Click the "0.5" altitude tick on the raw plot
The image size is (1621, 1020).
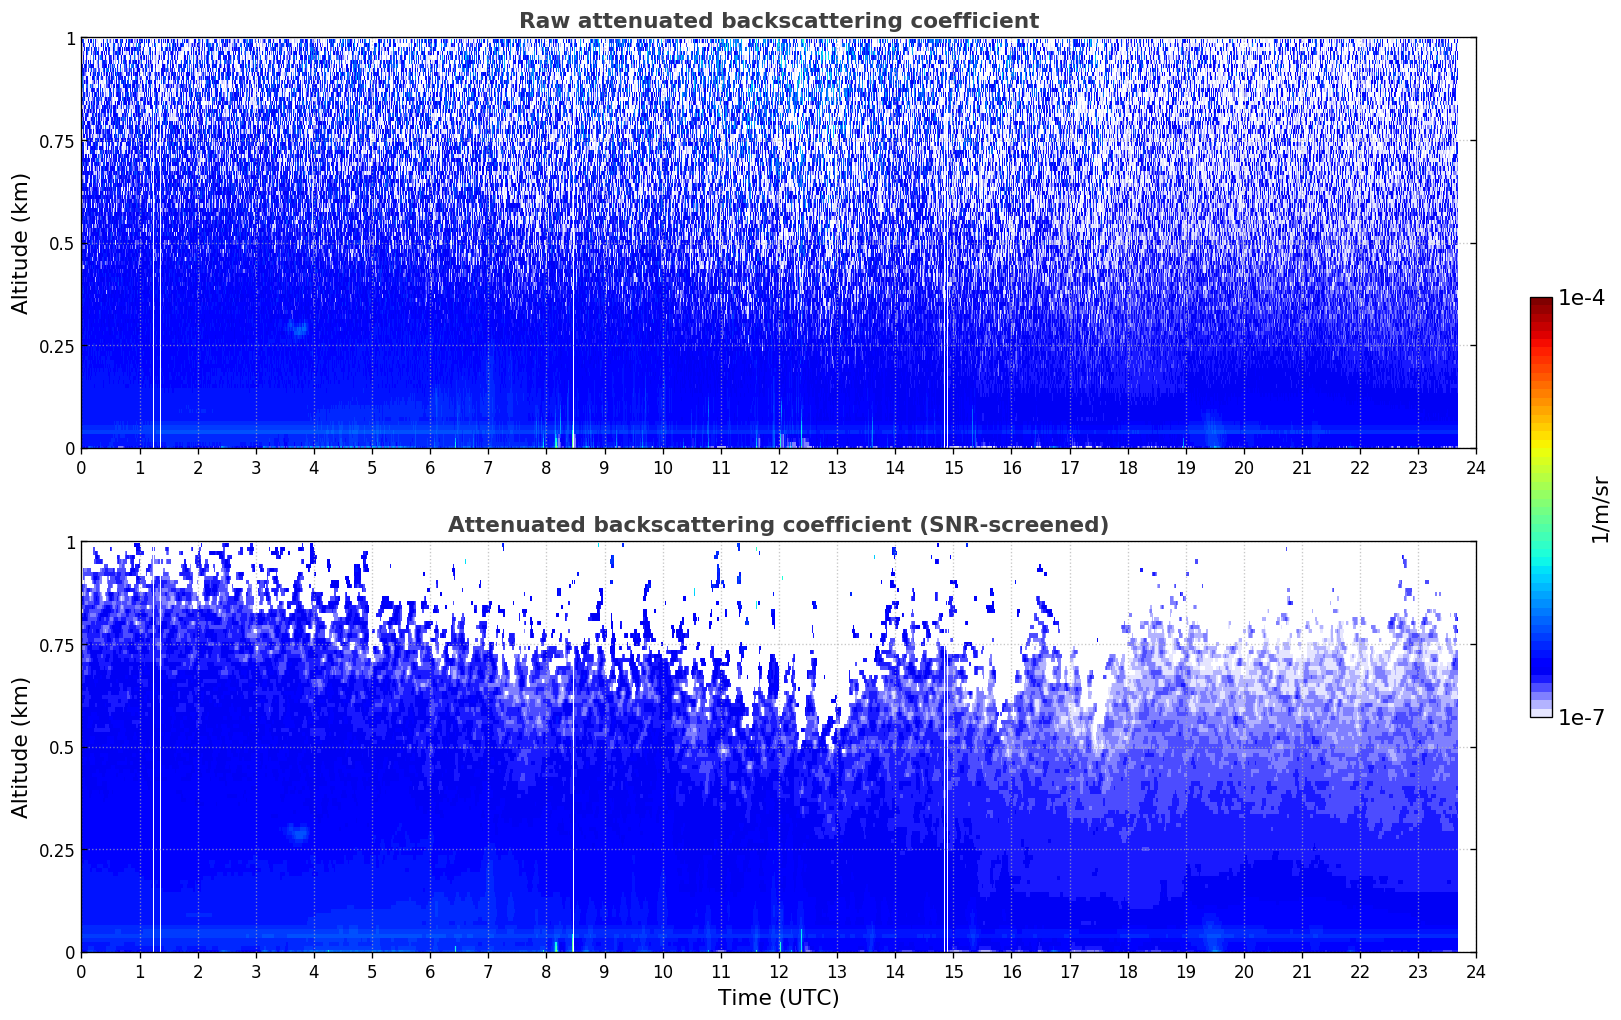pos(61,243)
